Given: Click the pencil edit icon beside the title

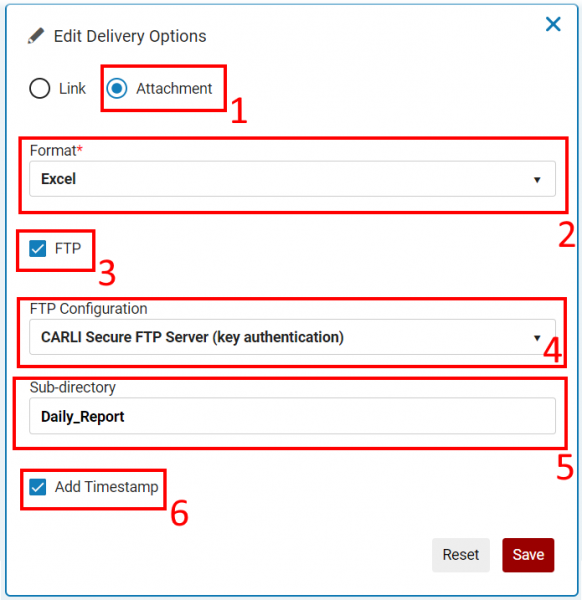Looking at the screenshot, I should click(36, 36).
